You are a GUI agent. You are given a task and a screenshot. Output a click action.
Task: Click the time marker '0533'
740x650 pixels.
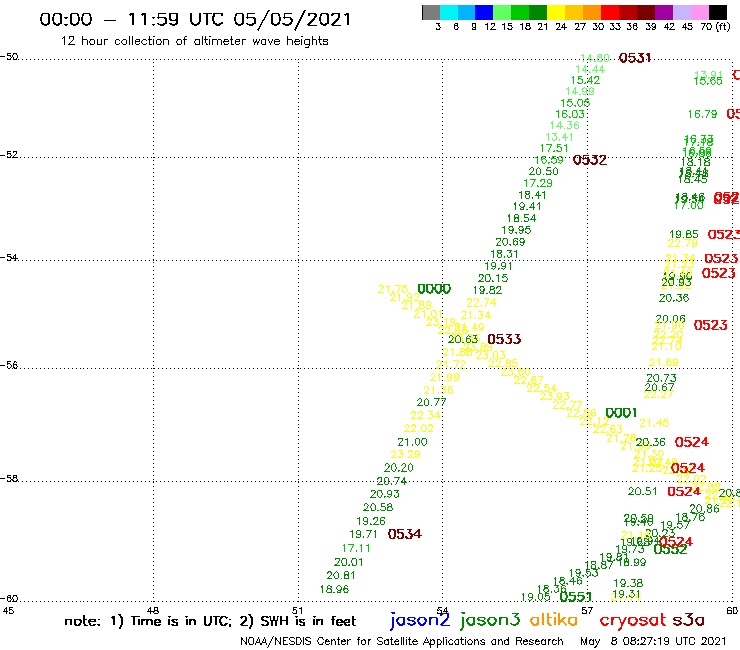tap(504, 339)
